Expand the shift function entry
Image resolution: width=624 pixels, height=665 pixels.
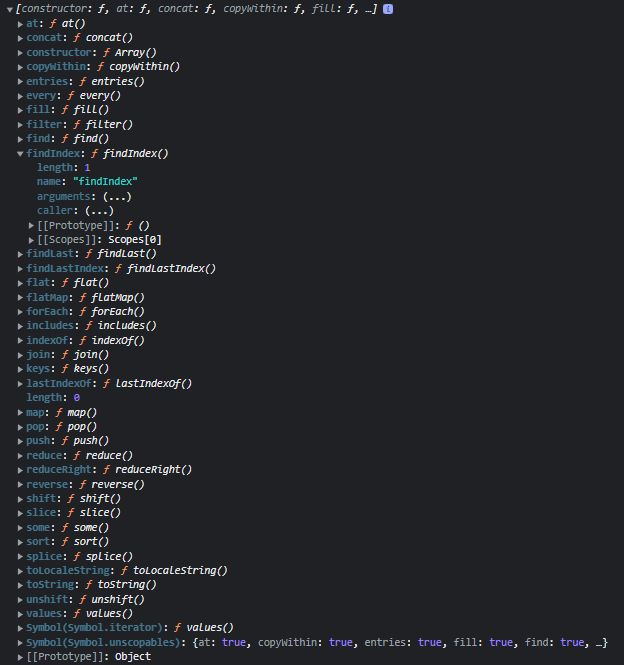point(20,499)
